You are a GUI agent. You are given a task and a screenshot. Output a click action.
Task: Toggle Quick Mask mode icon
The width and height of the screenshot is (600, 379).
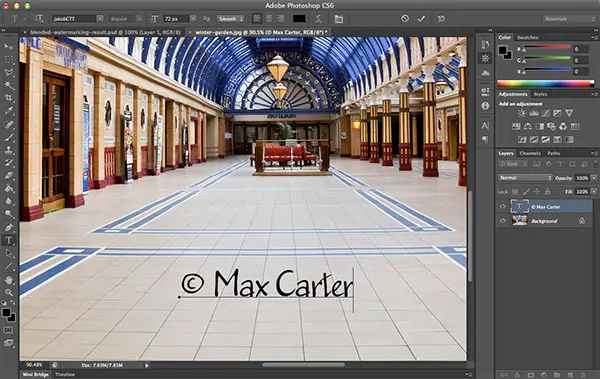click(8, 330)
